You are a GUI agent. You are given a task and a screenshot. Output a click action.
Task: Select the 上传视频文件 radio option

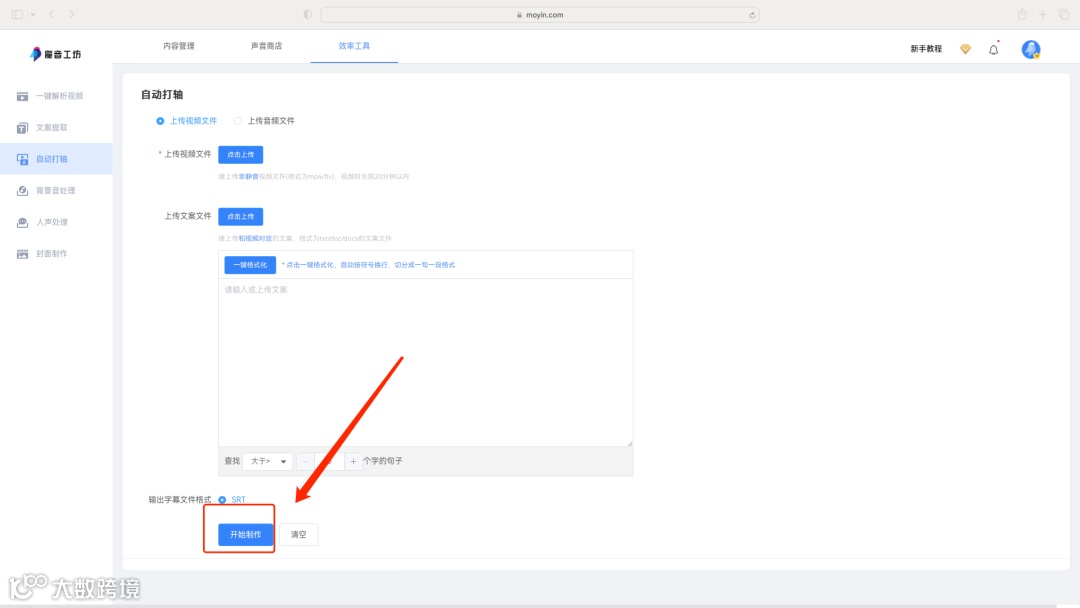[160, 121]
